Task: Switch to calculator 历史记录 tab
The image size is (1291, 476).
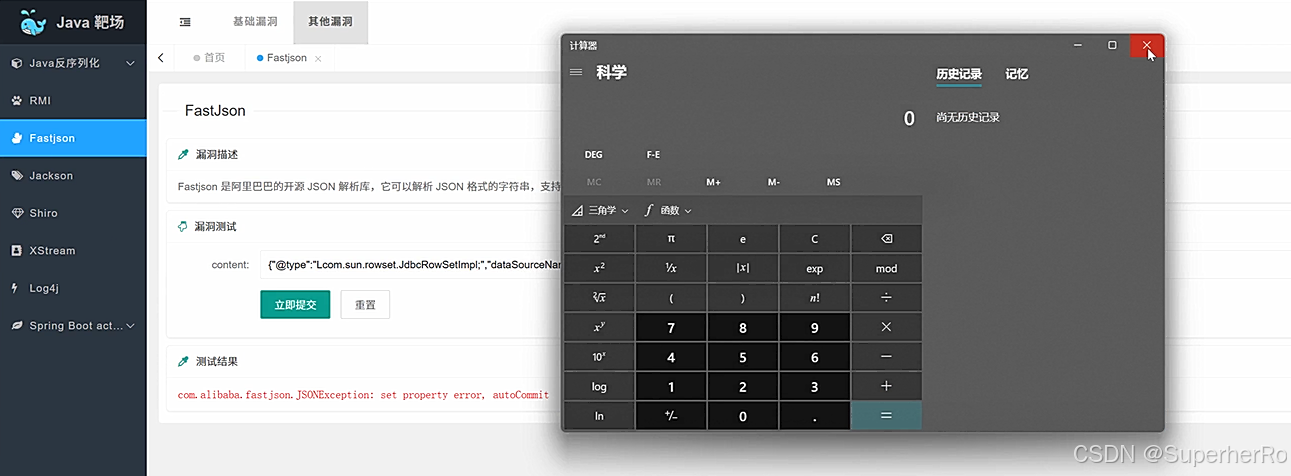Action: pyautogui.click(x=959, y=74)
